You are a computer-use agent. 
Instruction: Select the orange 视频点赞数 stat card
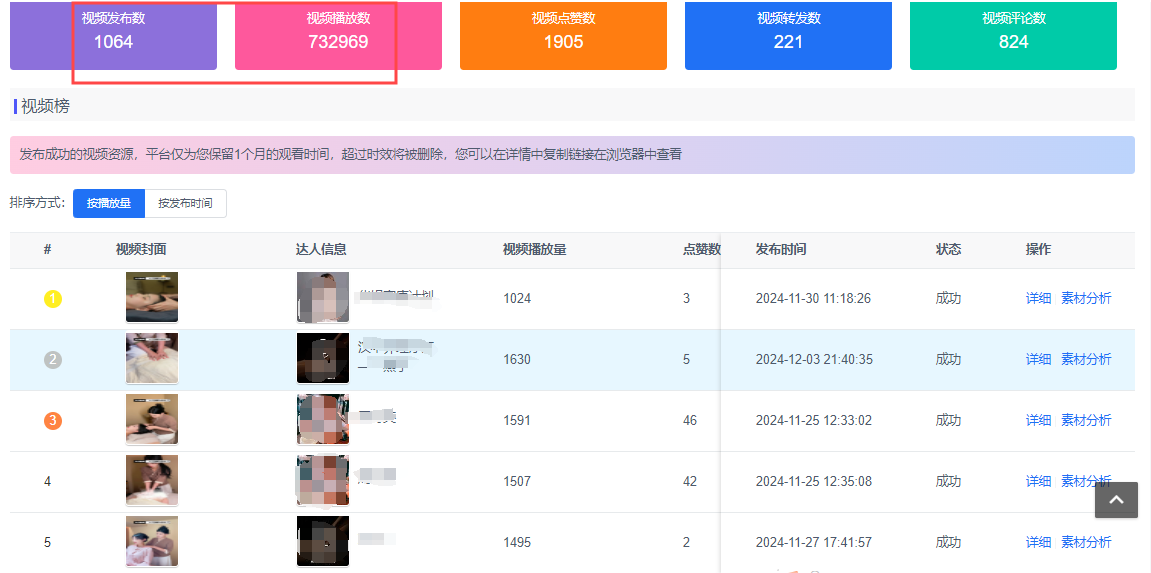563,35
